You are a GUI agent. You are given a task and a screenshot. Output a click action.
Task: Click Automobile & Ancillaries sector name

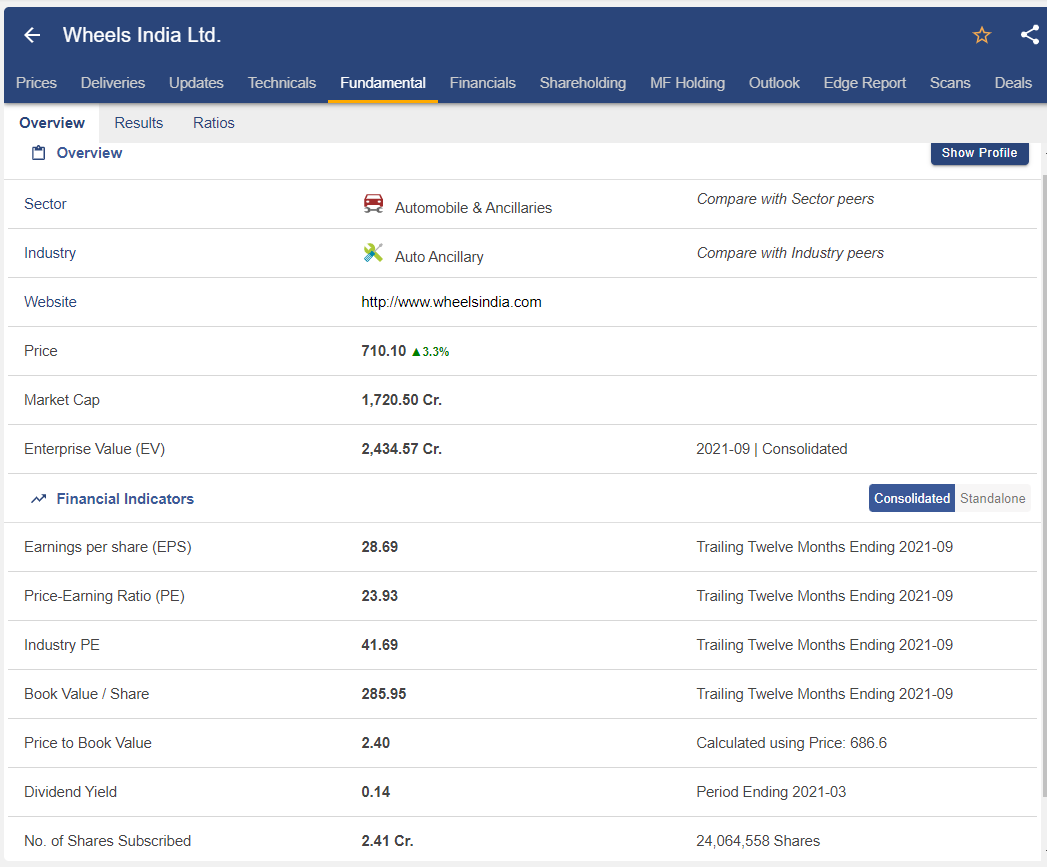point(473,208)
